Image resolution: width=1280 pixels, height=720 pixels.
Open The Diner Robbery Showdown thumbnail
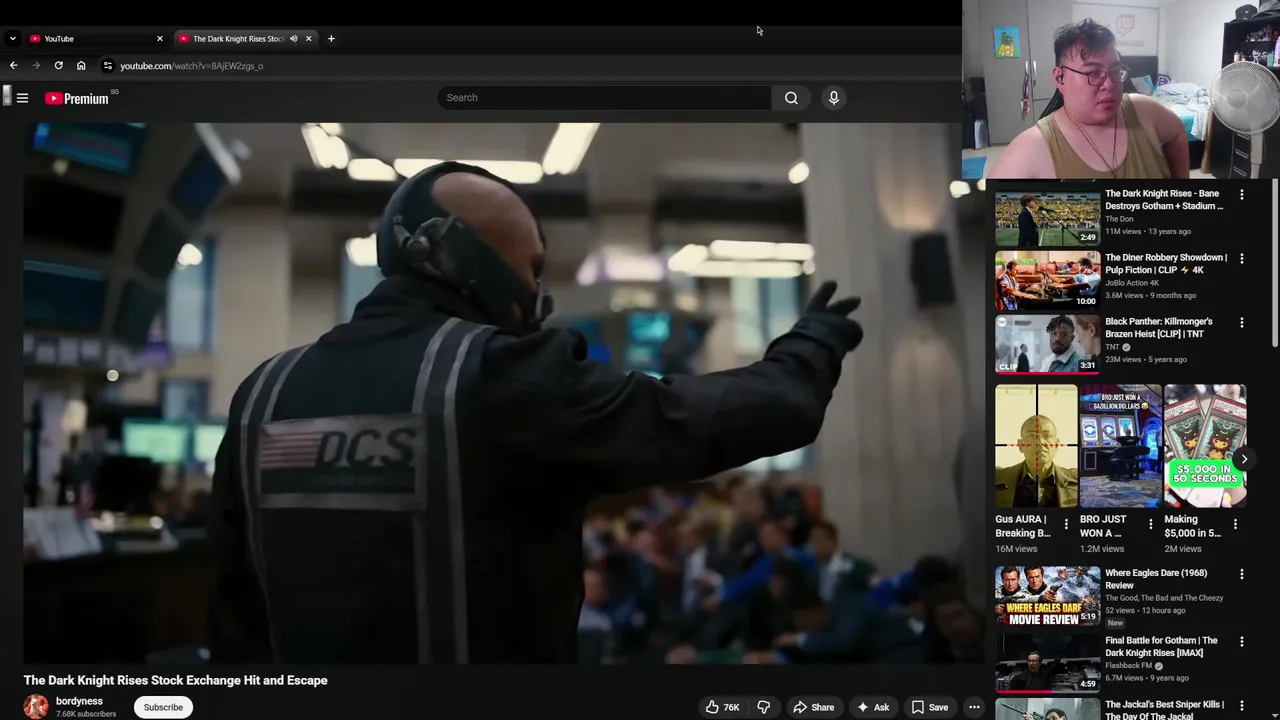pos(1047,281)
